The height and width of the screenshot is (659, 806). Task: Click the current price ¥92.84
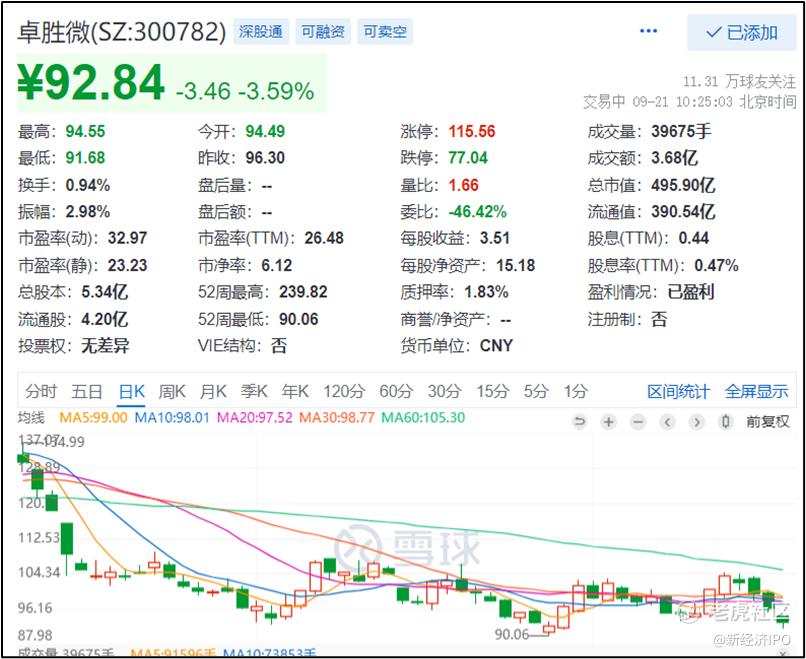(x=91, y=83)
